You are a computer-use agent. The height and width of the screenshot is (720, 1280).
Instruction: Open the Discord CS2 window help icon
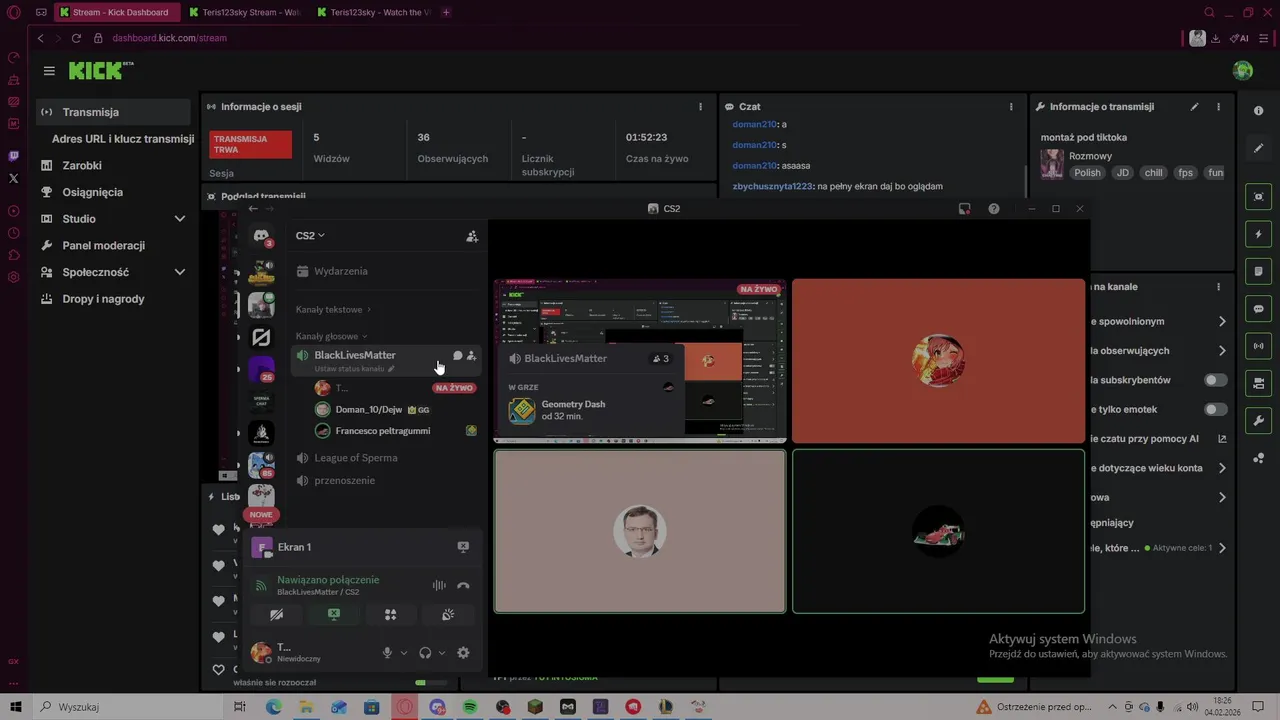coord(994,209)
